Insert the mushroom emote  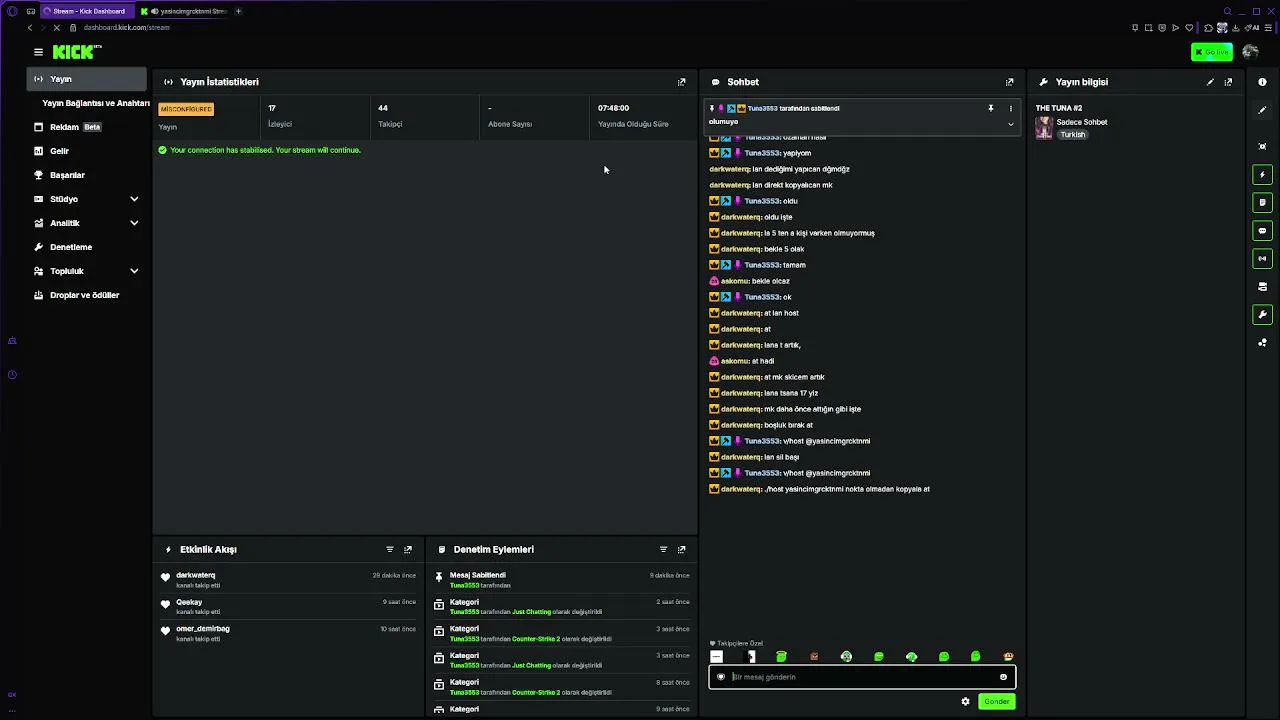click(1008, 657)
